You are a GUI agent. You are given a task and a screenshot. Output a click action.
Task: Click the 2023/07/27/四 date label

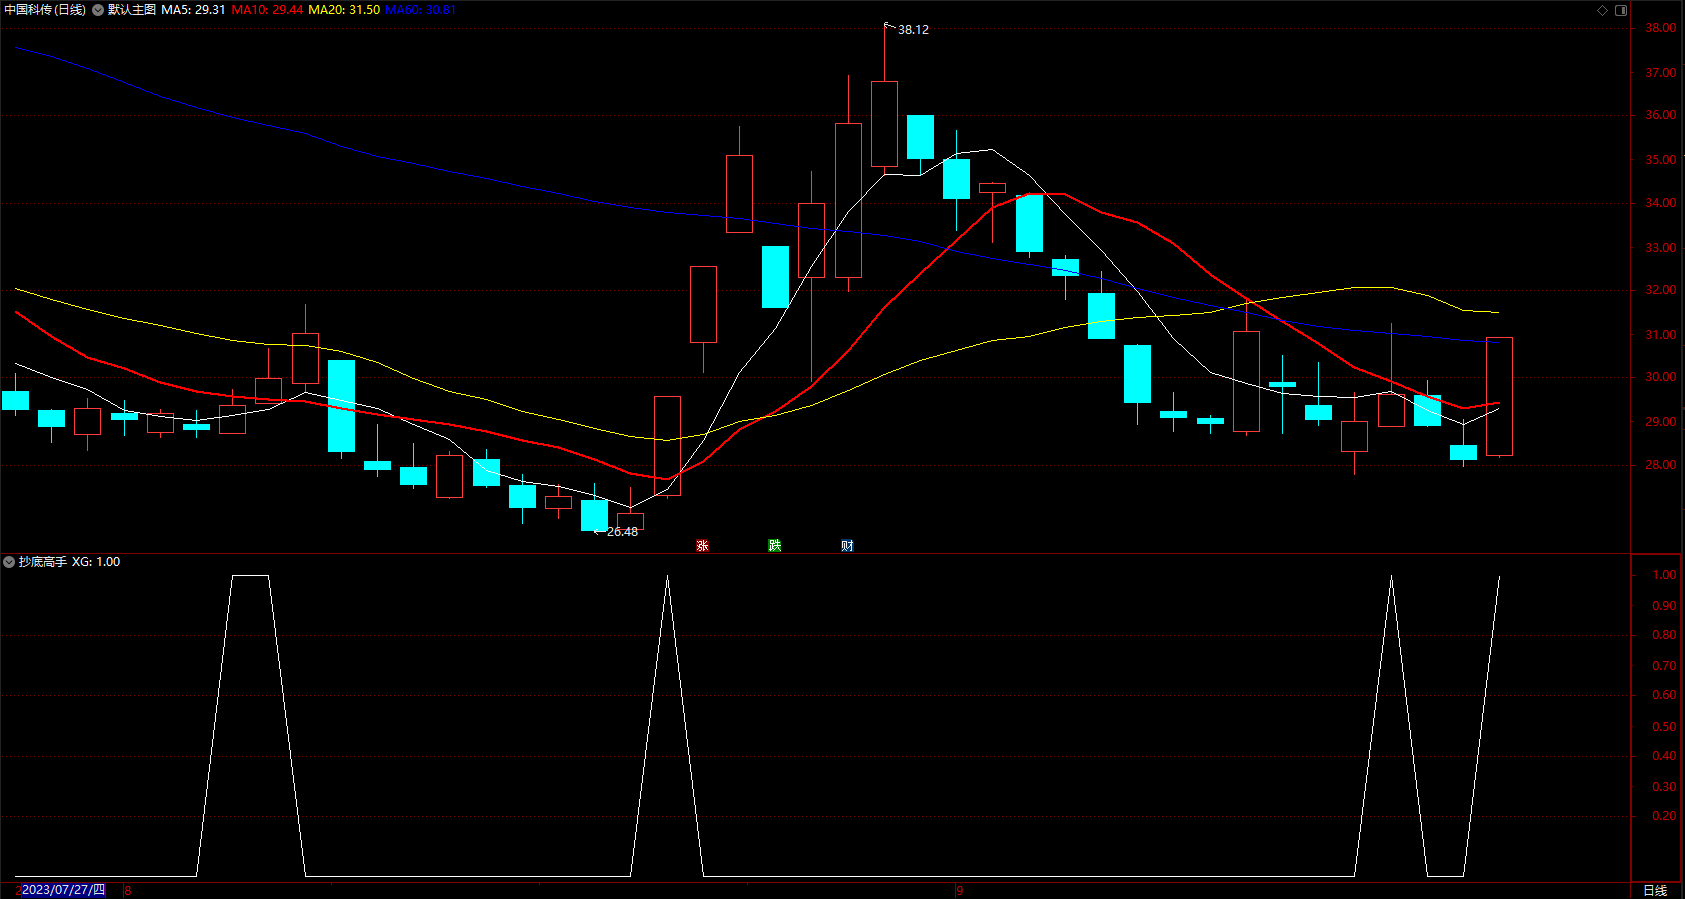[63, 890]
